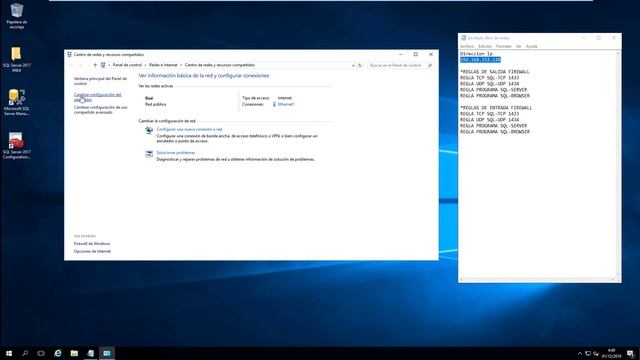Open the taskbar clock and date

[x=611, y=353]
